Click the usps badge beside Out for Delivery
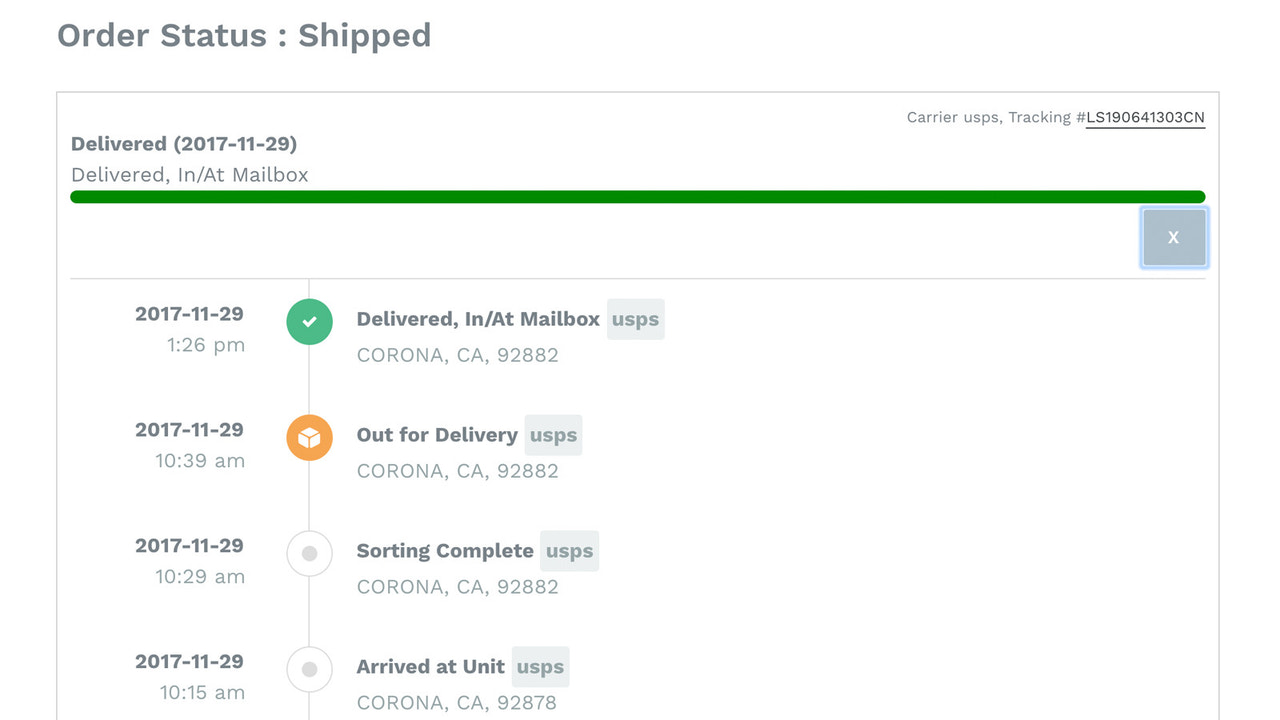 (553, 435)
